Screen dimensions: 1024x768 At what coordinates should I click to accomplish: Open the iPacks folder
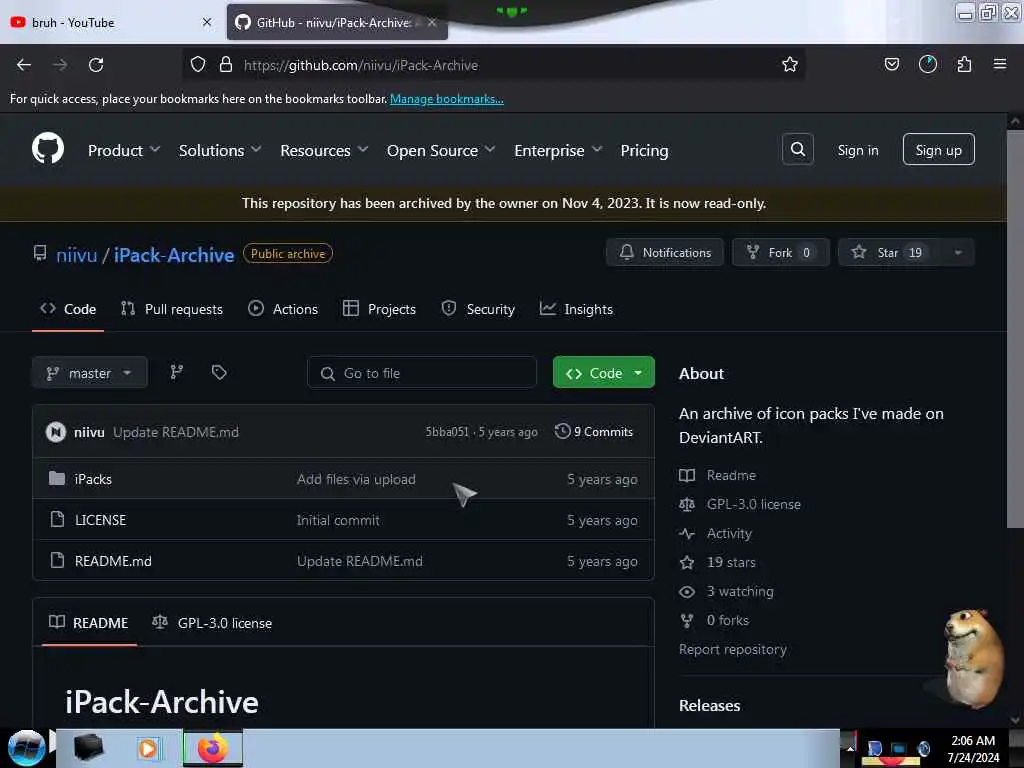[x=93, y=479]
